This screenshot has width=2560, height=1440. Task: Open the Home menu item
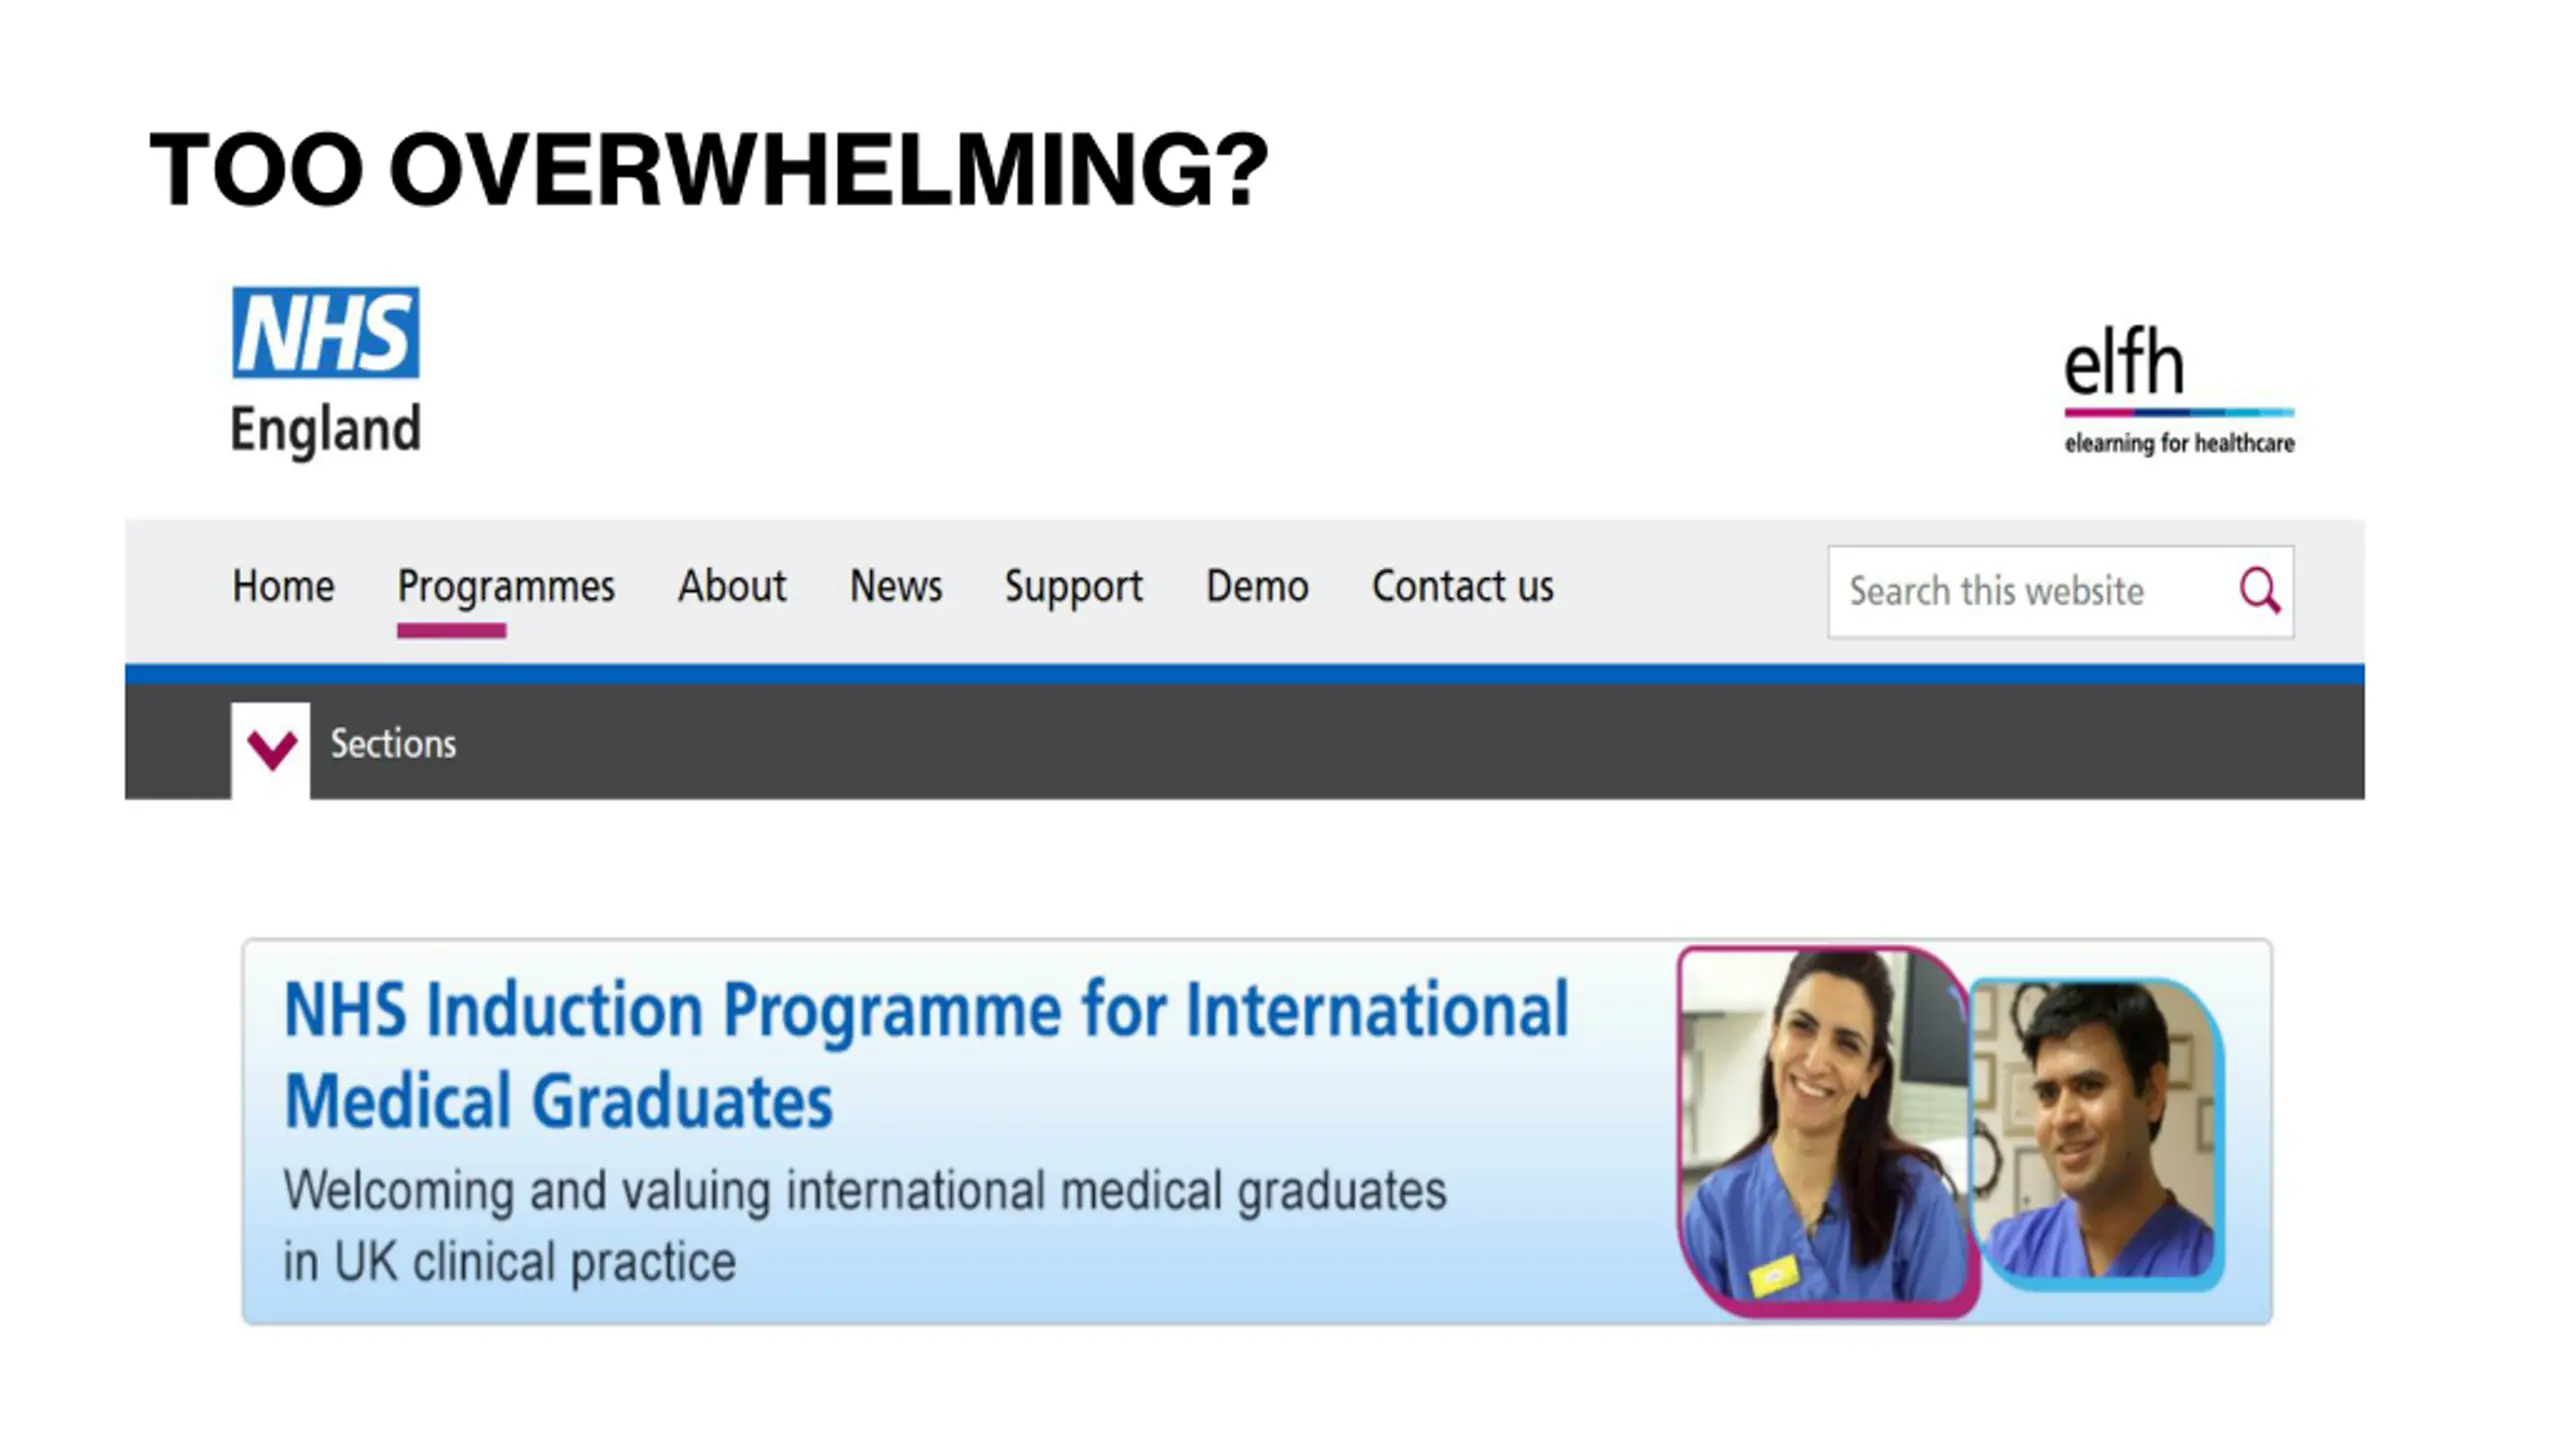click(x=283, y=586)
